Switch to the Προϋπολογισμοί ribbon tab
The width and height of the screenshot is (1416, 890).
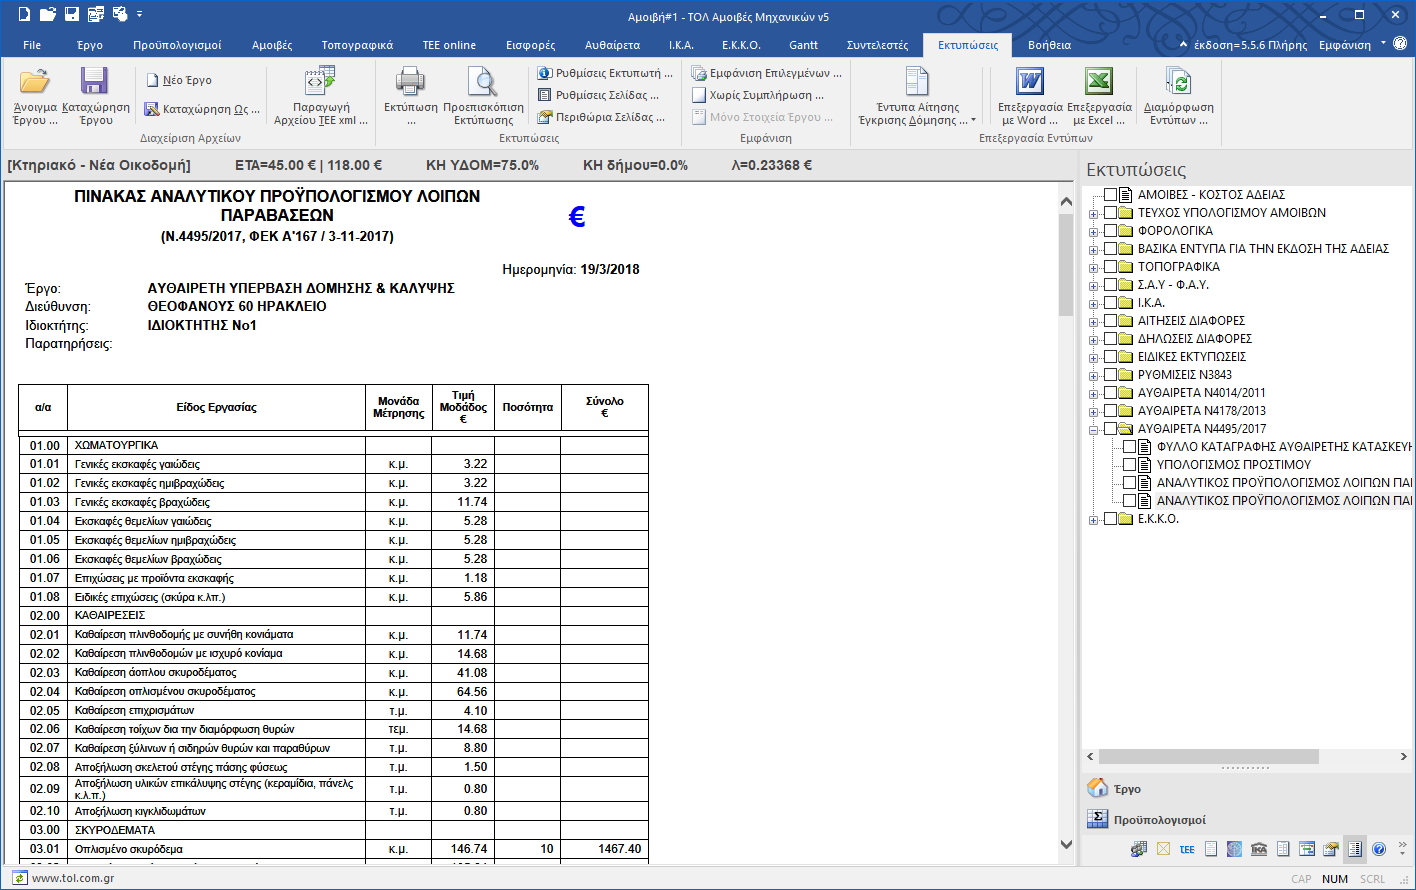tap(177, 45)
